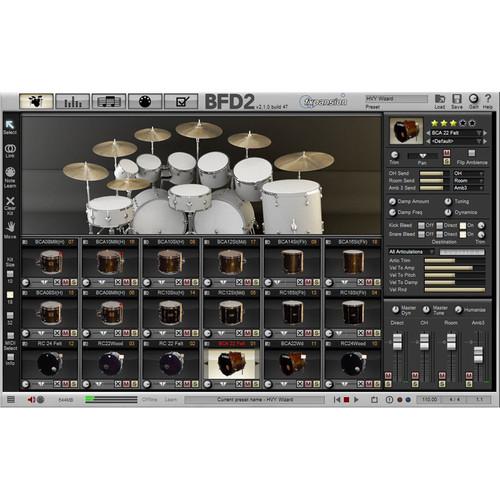The width and height of the screenshot is (500, 500).
Task: Click the fourth star rating
Action: (x=463, y=123)
